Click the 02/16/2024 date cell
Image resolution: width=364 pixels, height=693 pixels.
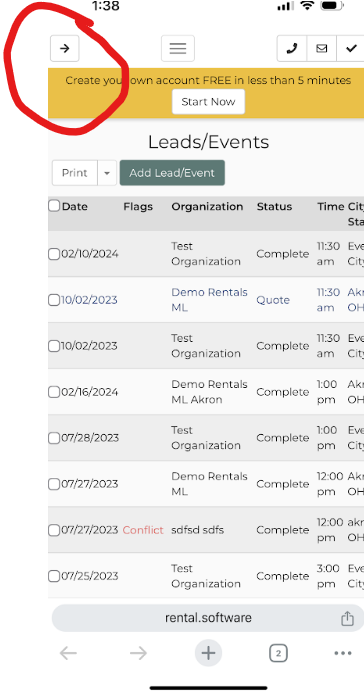(90, 392)
